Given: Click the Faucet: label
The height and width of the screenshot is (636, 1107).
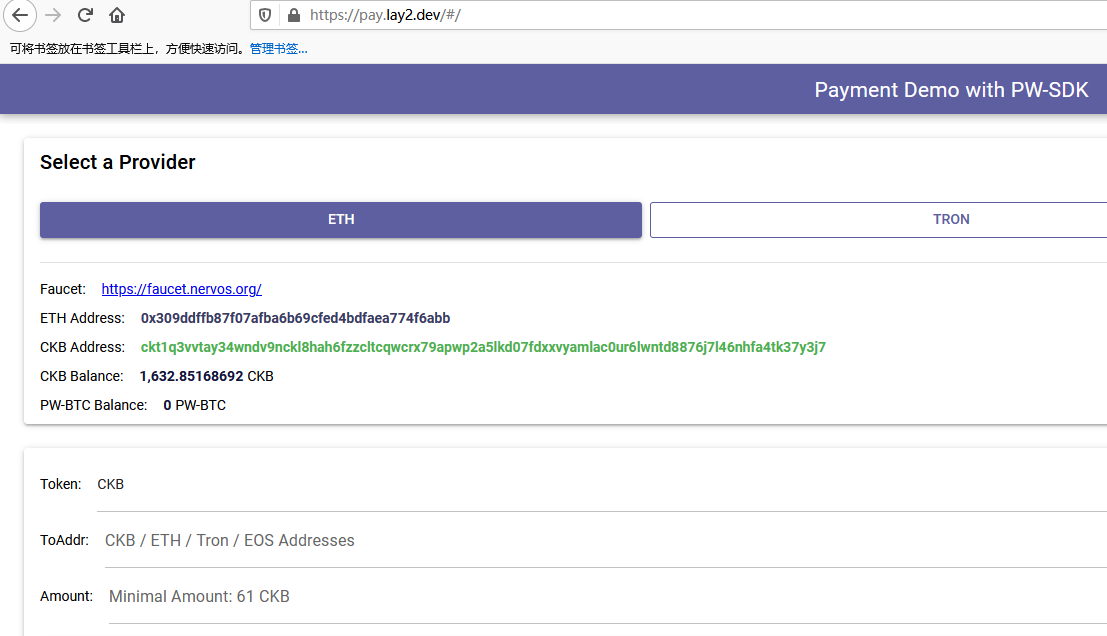Looking at the screenshot, I should 63,289.
